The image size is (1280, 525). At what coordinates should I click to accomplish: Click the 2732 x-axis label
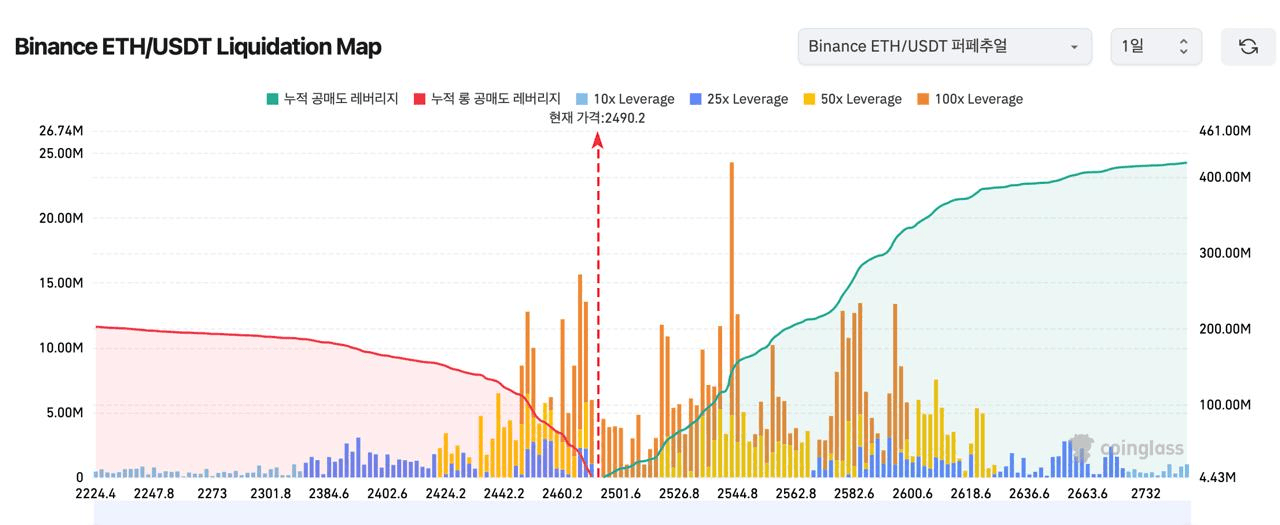1145,493
